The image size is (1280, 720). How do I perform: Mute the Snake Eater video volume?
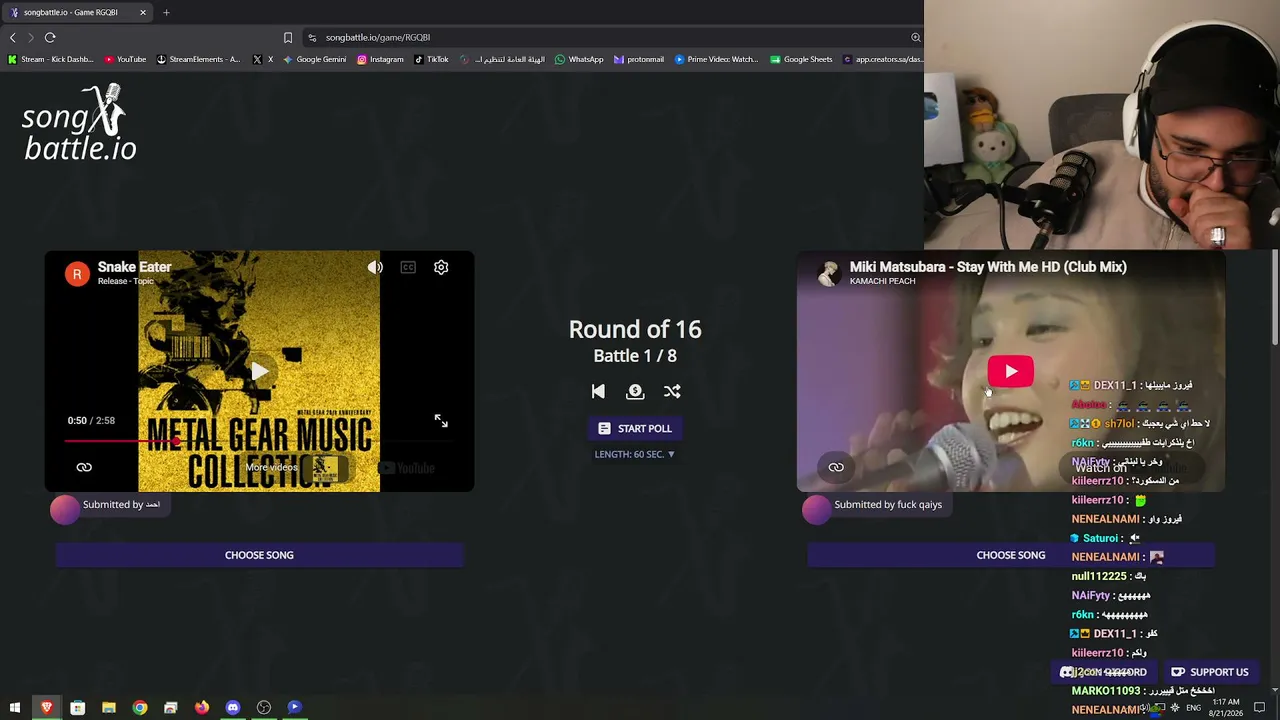point(375,268)
